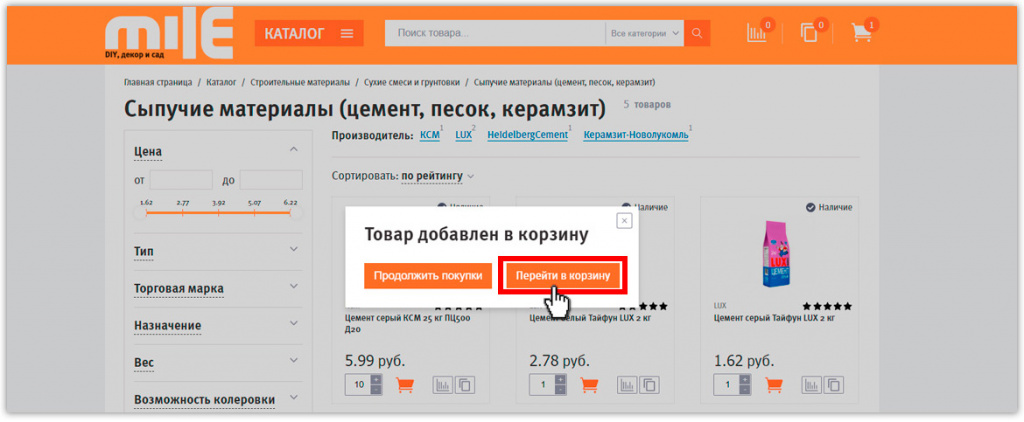Click the minimum price slider handle
1024x422 pixels.
coord(140,213)
